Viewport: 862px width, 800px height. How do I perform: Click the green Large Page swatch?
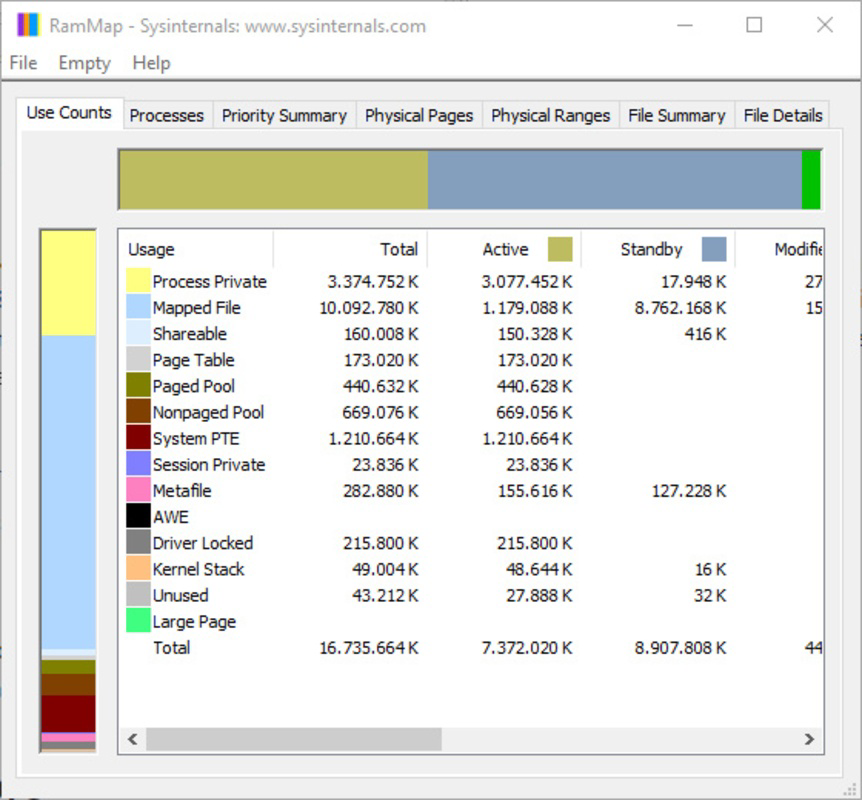(x=138, y=621)
